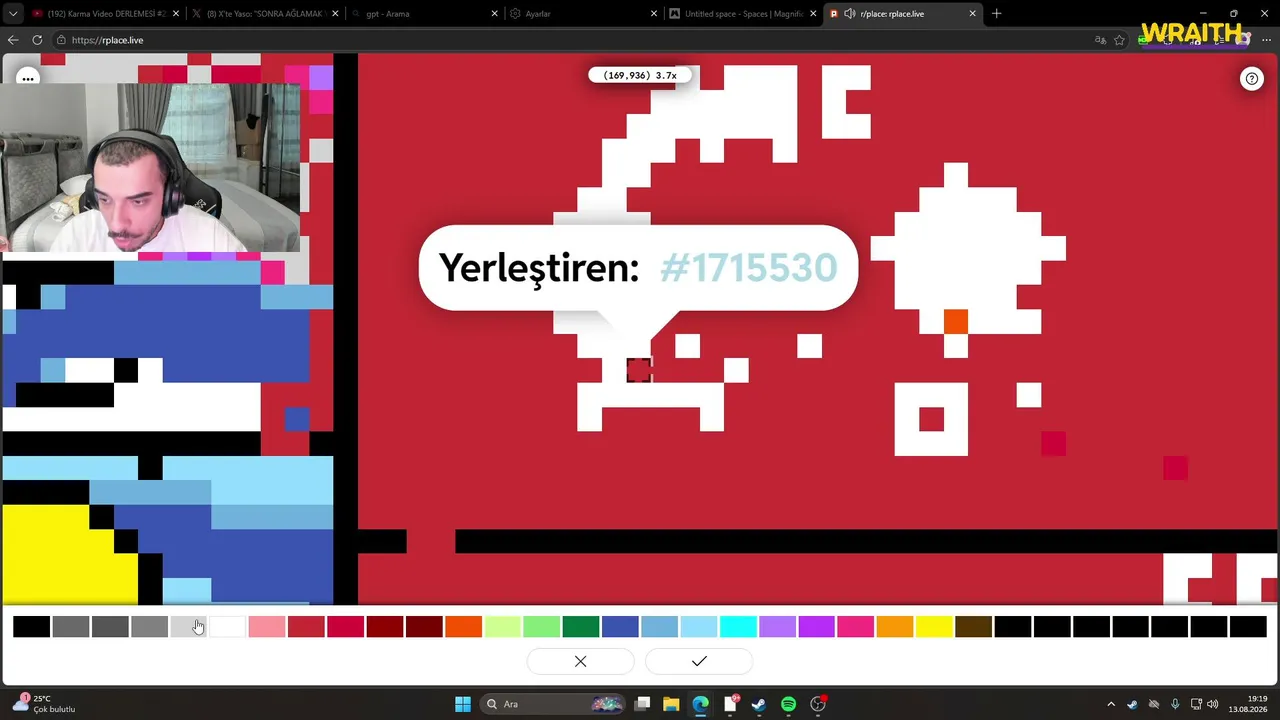1280x720 pixels.
Task: Click the Yerleştiren: #1715530 tooltip
Action: pos(638,268)
